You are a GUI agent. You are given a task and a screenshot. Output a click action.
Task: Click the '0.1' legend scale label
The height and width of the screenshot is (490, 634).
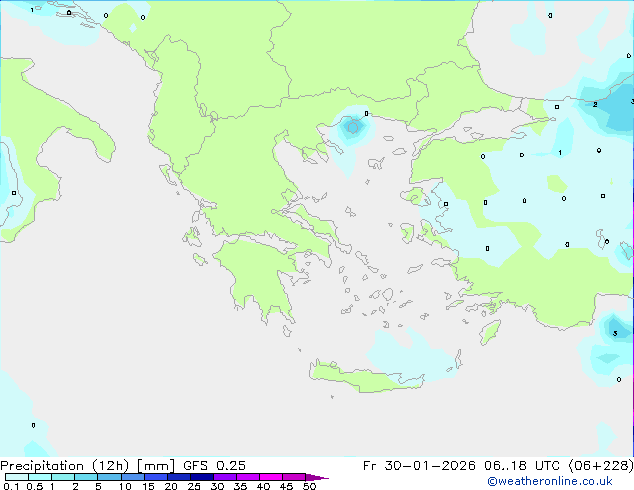pos(11,486)
